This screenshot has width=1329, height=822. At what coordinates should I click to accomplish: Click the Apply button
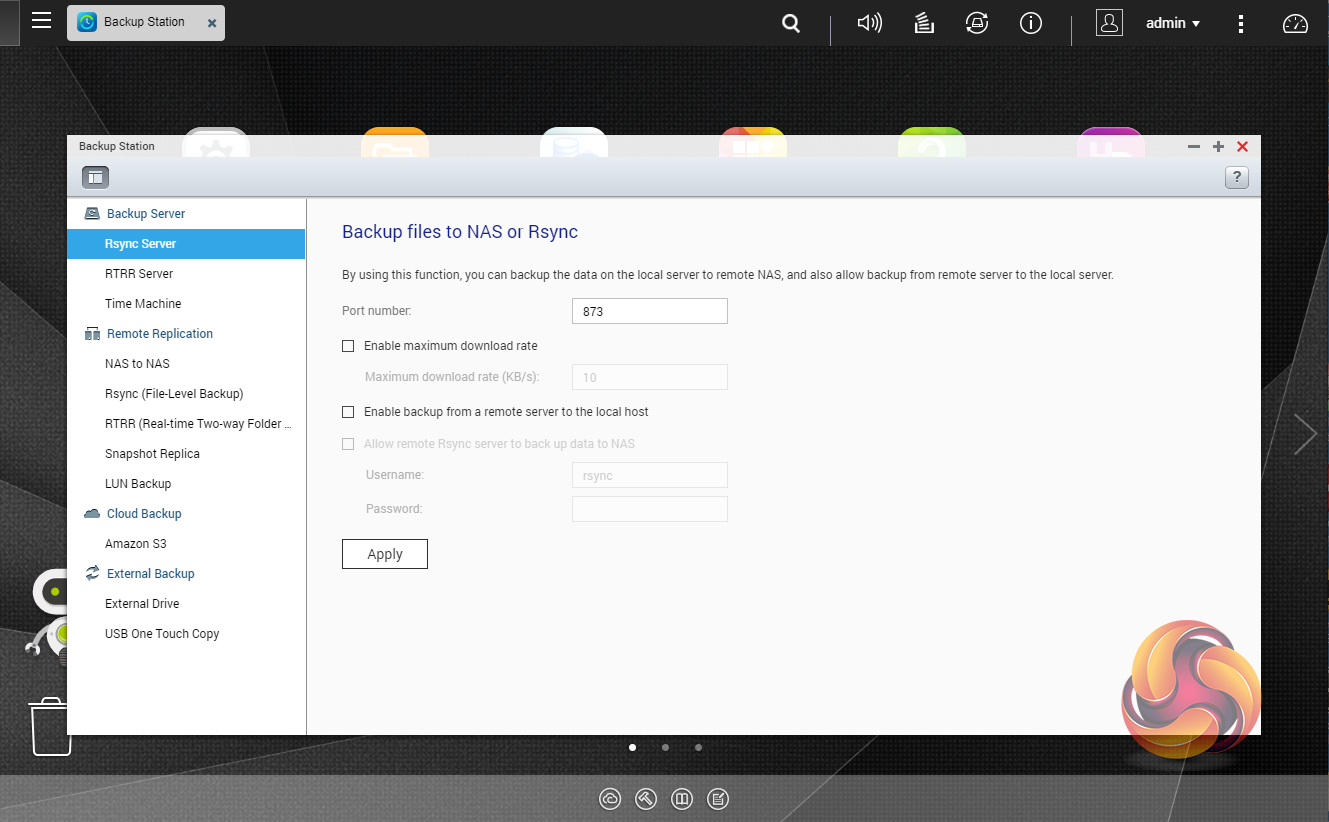pyautogui.click(x=385, y=554)
